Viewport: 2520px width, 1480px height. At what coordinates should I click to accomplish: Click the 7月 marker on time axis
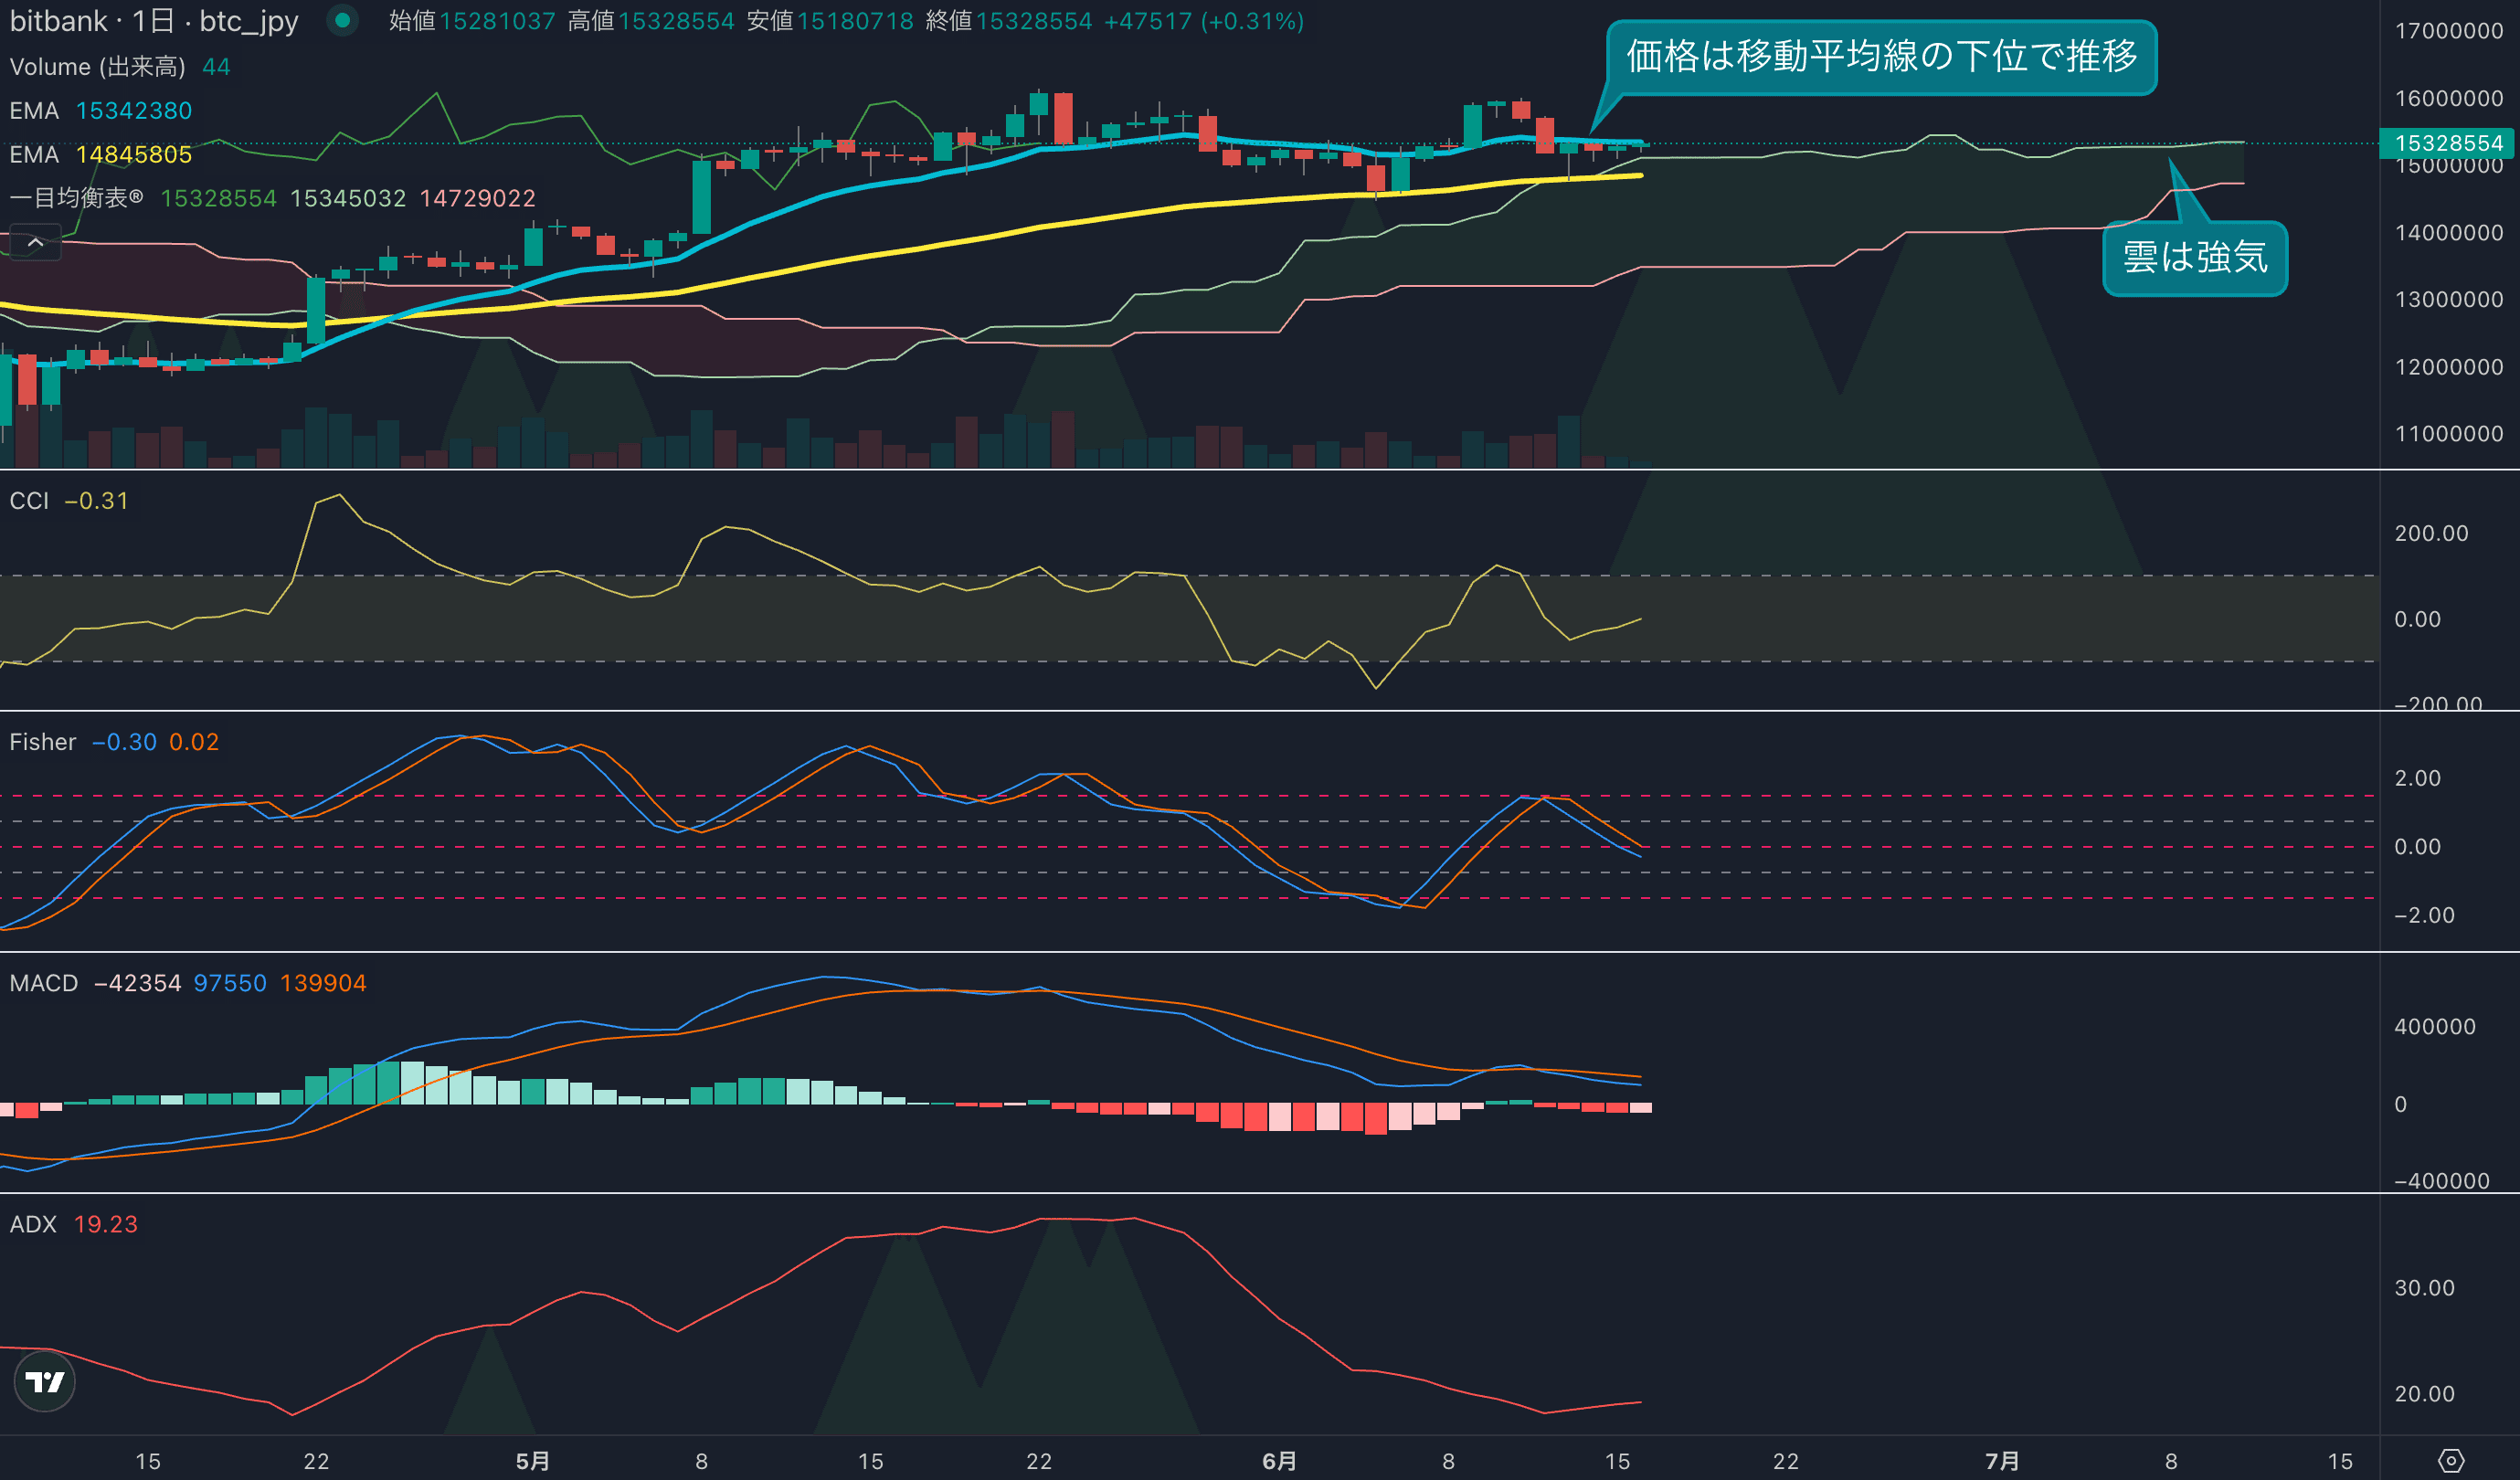pos(2002,1461)
